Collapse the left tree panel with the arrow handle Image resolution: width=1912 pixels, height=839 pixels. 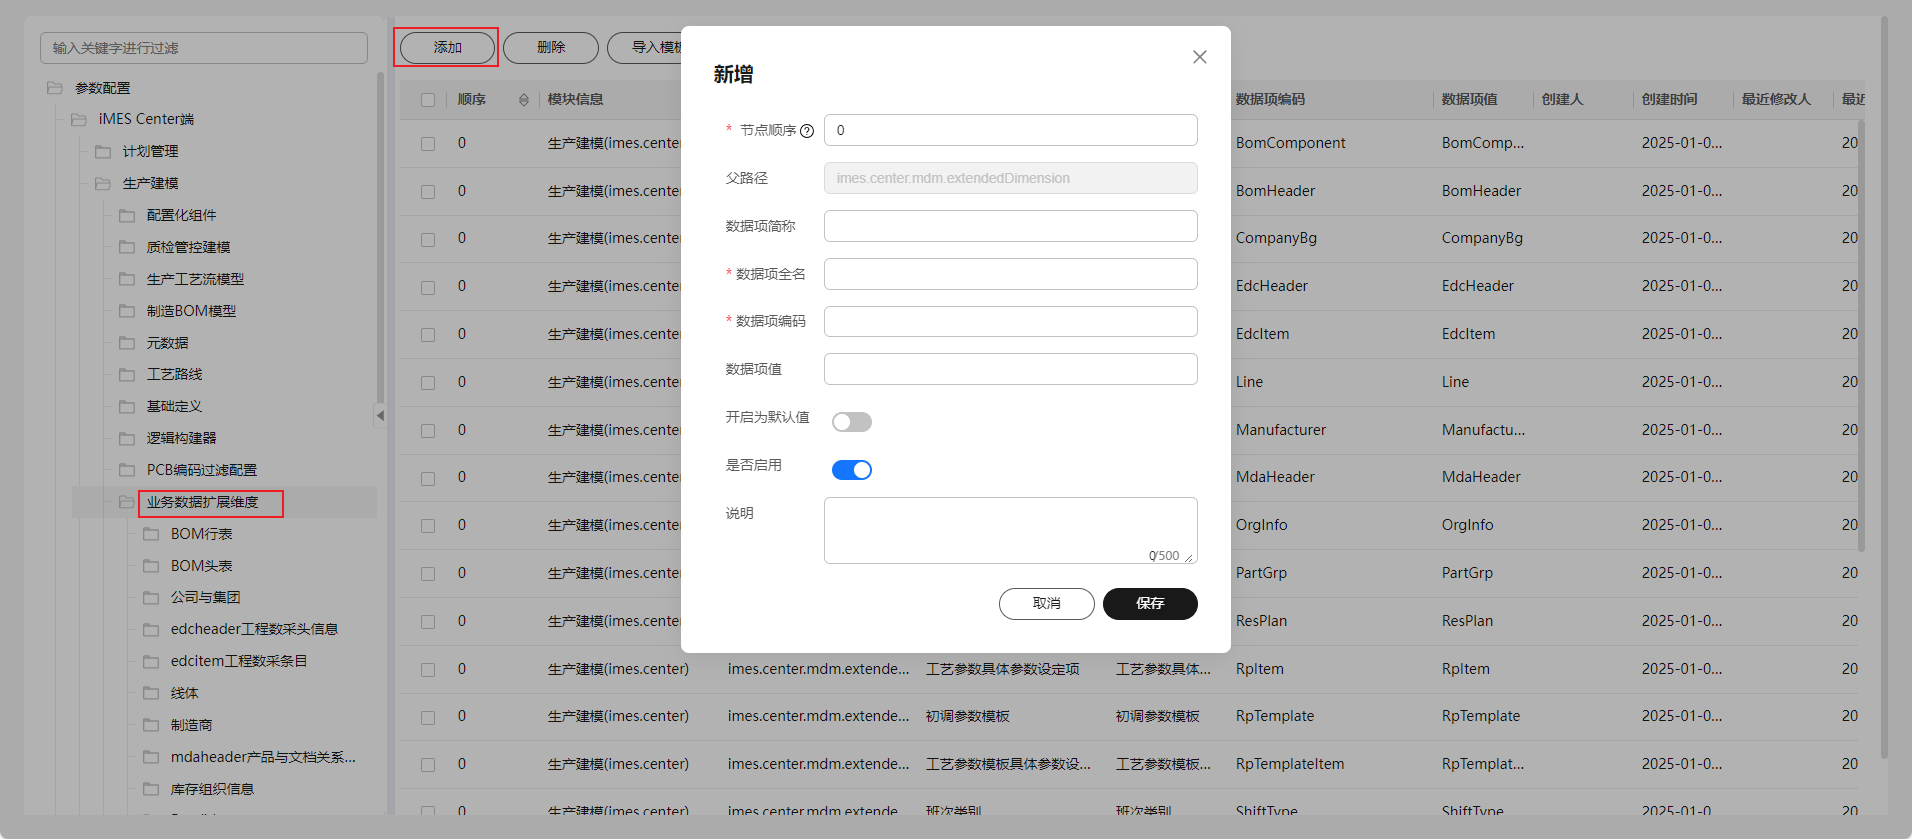point(380,415)
